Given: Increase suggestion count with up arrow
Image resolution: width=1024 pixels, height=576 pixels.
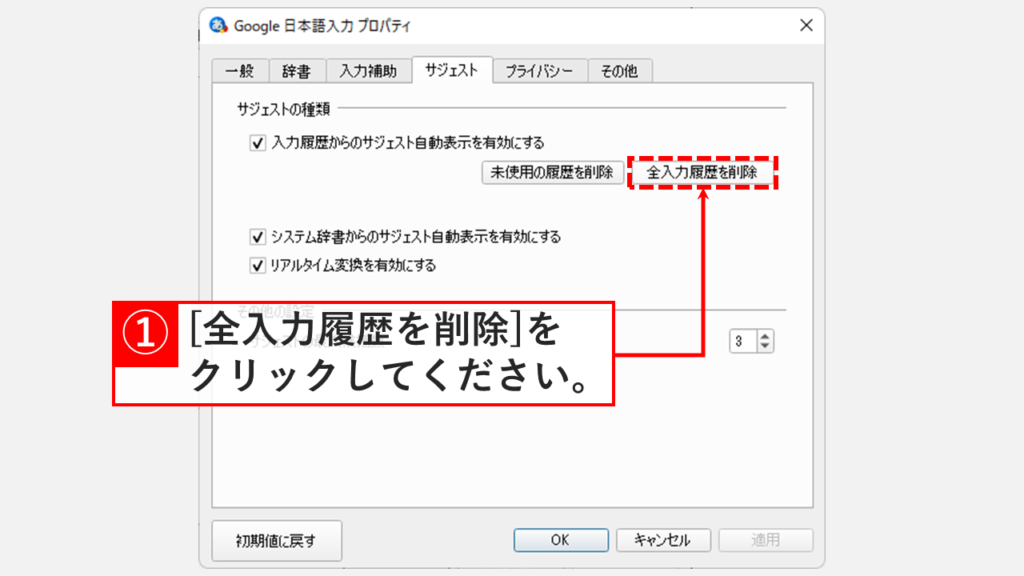Looking at the screenshot, I should [x=765, y=336].
